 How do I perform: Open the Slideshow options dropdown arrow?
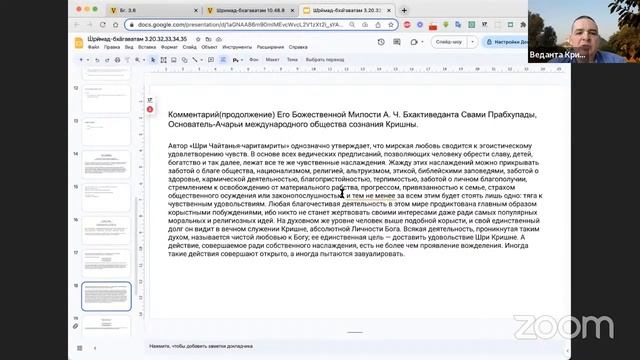[x=472, y=42]
